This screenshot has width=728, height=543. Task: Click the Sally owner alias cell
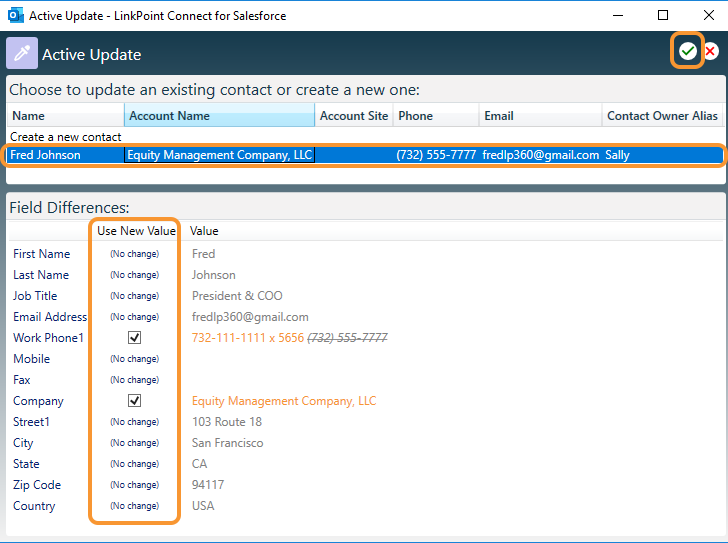(617, 155)
